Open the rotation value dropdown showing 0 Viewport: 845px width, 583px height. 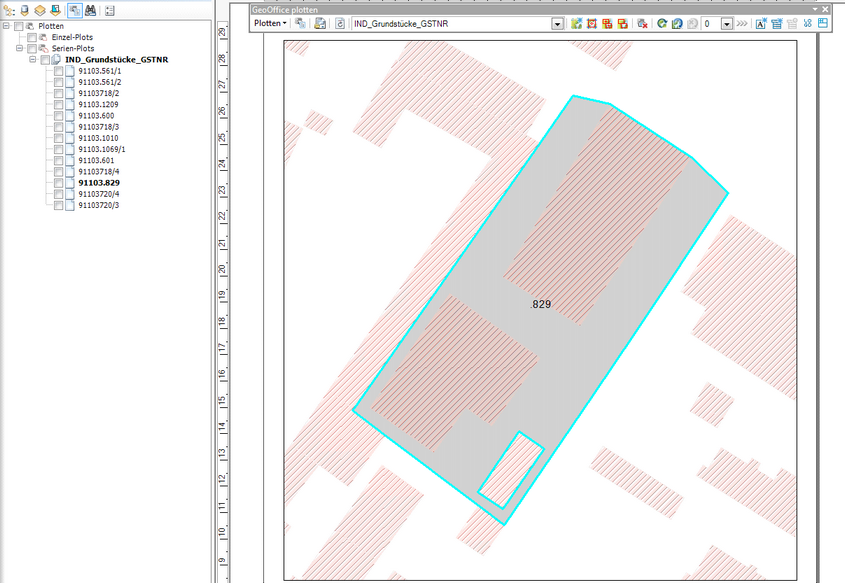click(728, 23)
